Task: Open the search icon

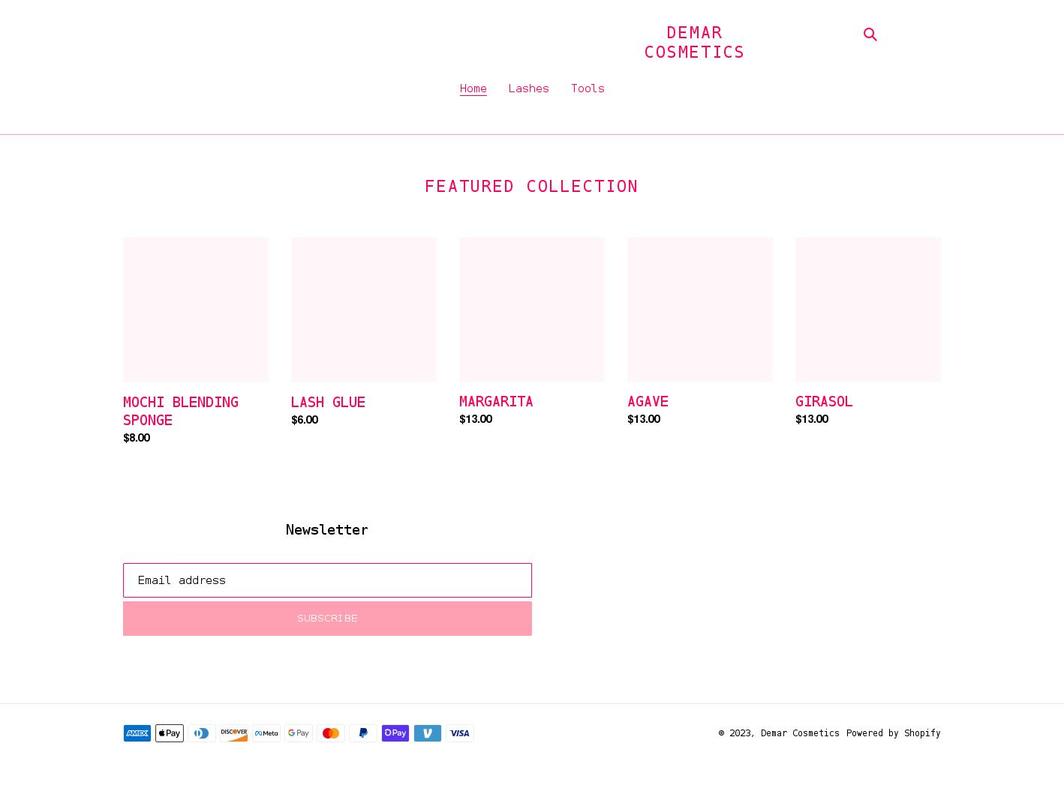Action: (870, 34)
